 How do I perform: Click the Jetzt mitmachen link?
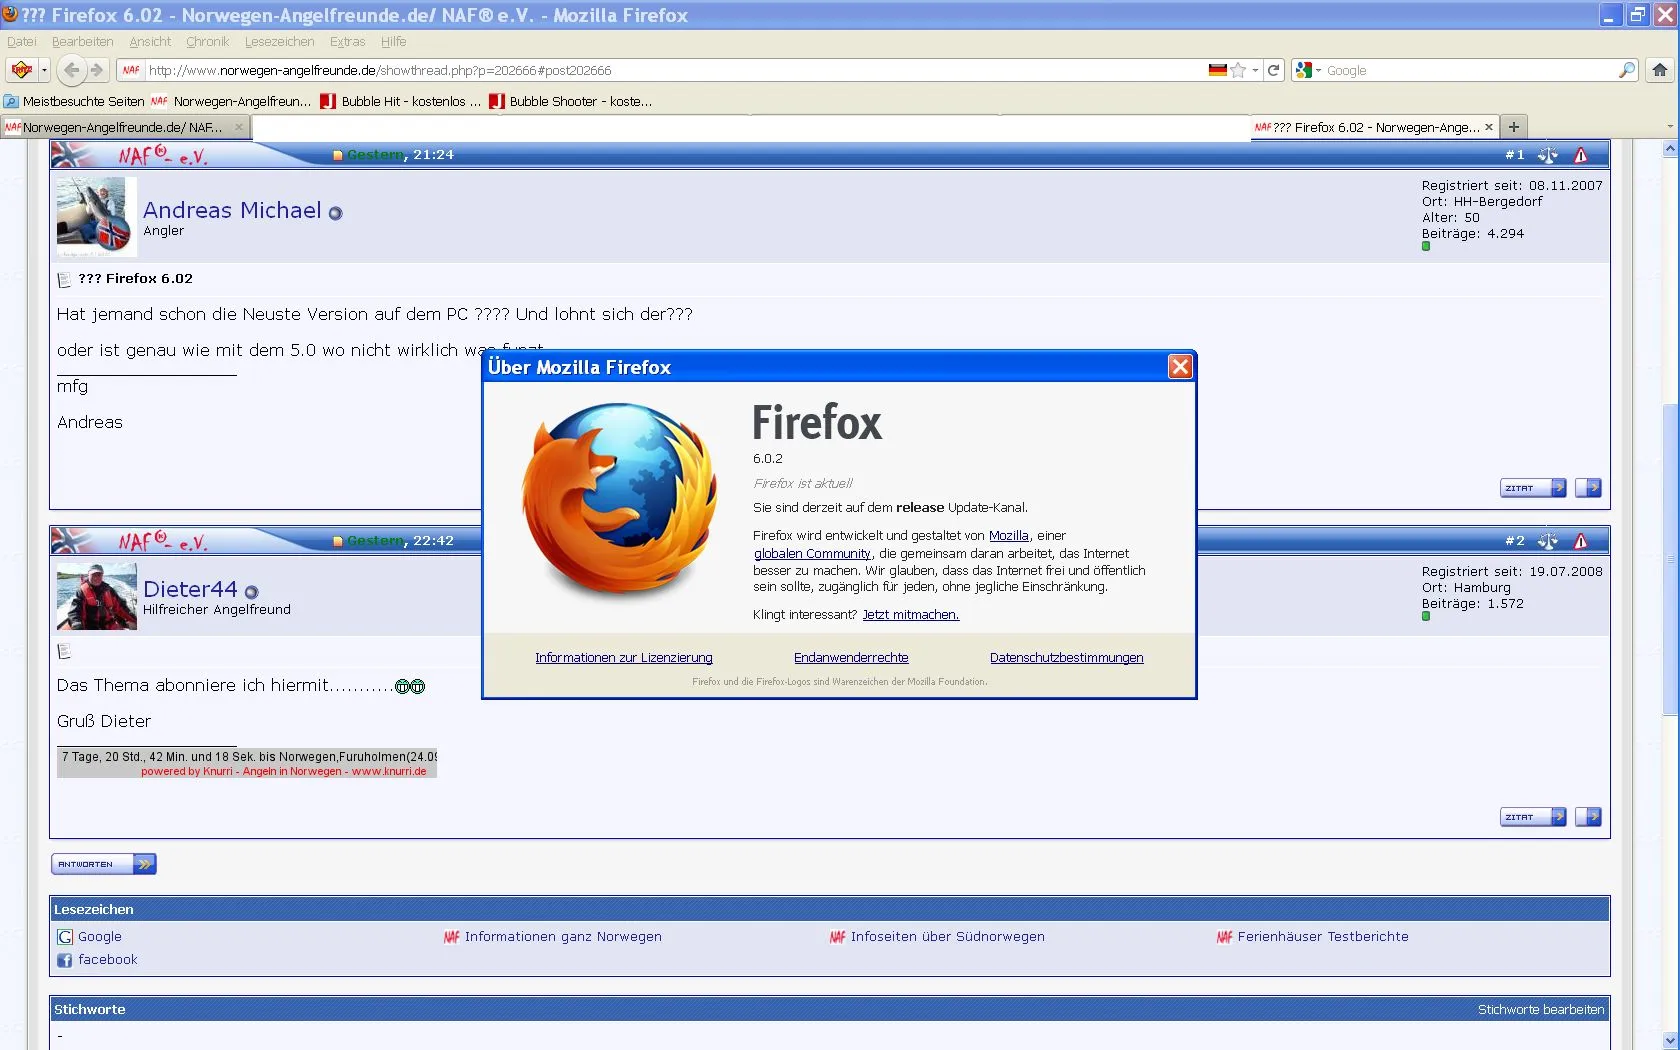tap(910, 615)
